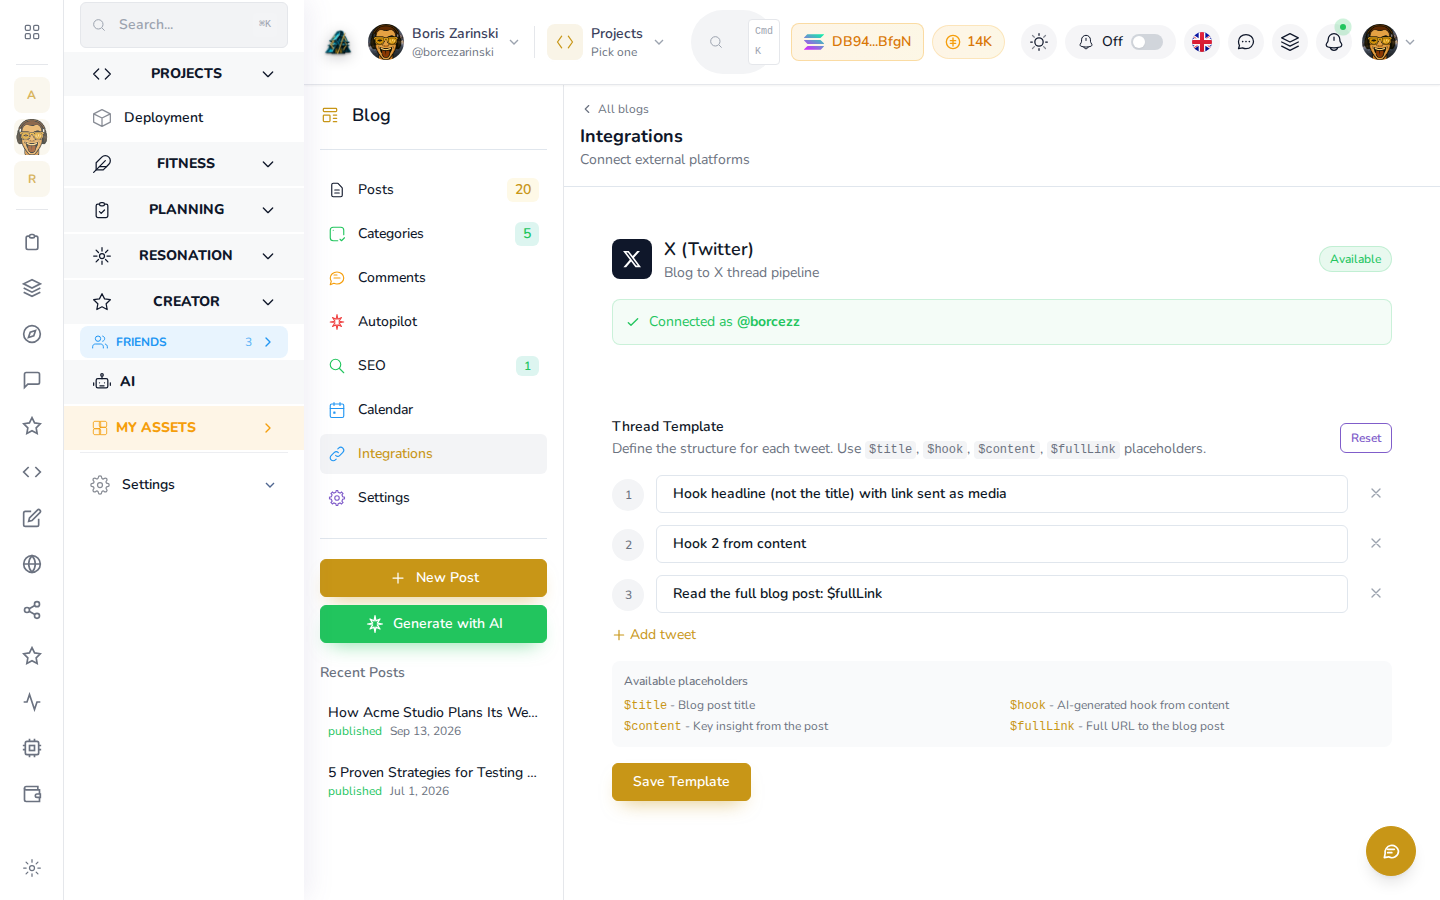Viewport: 1440px width, 900px height.
Task: Open the floating chat support button
Action: (x=1391, y=851)
